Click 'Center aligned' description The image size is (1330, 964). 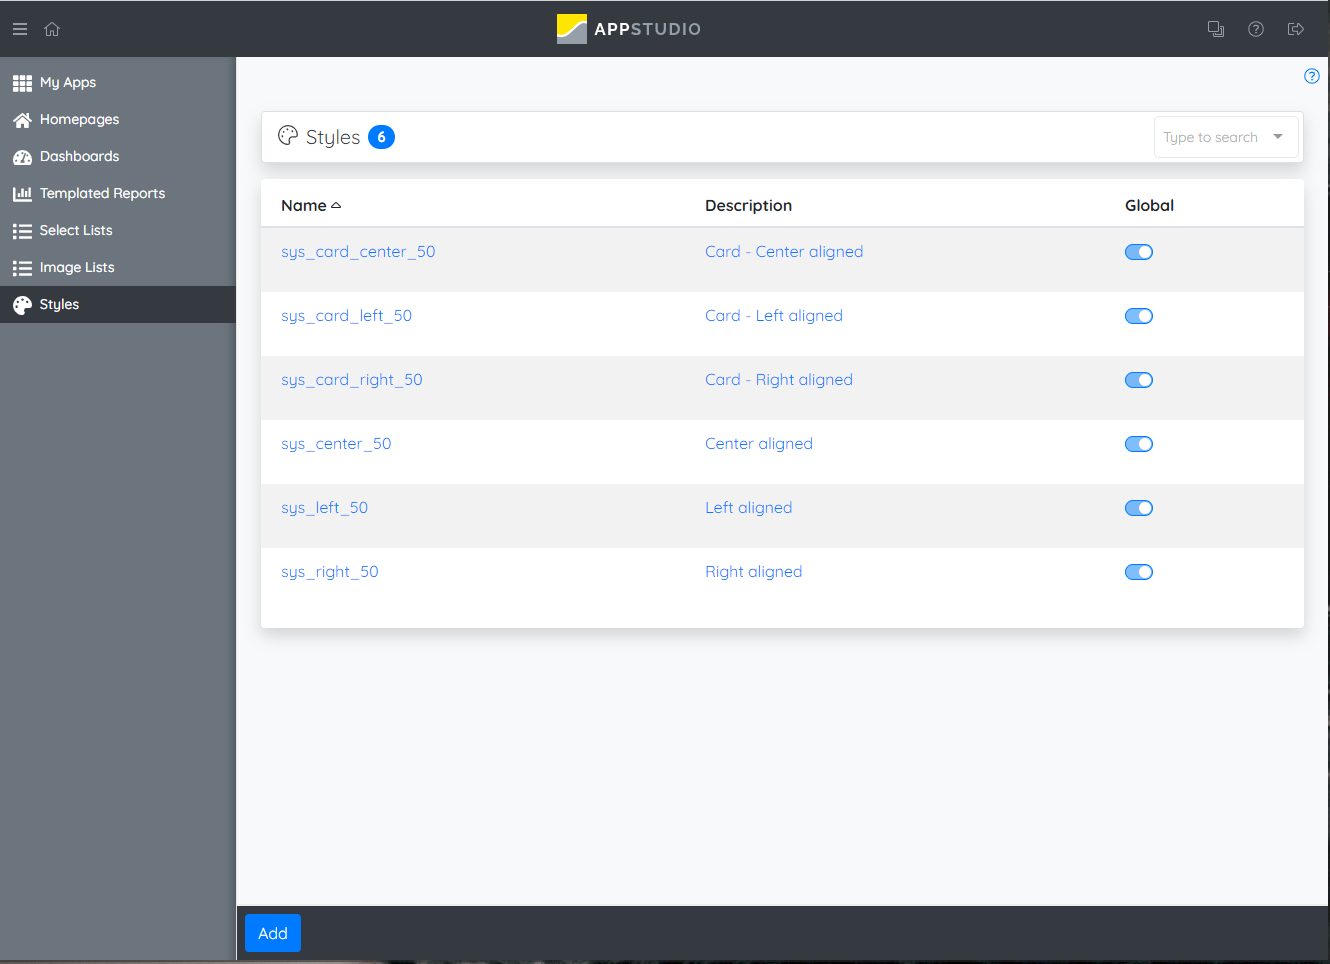759,444
